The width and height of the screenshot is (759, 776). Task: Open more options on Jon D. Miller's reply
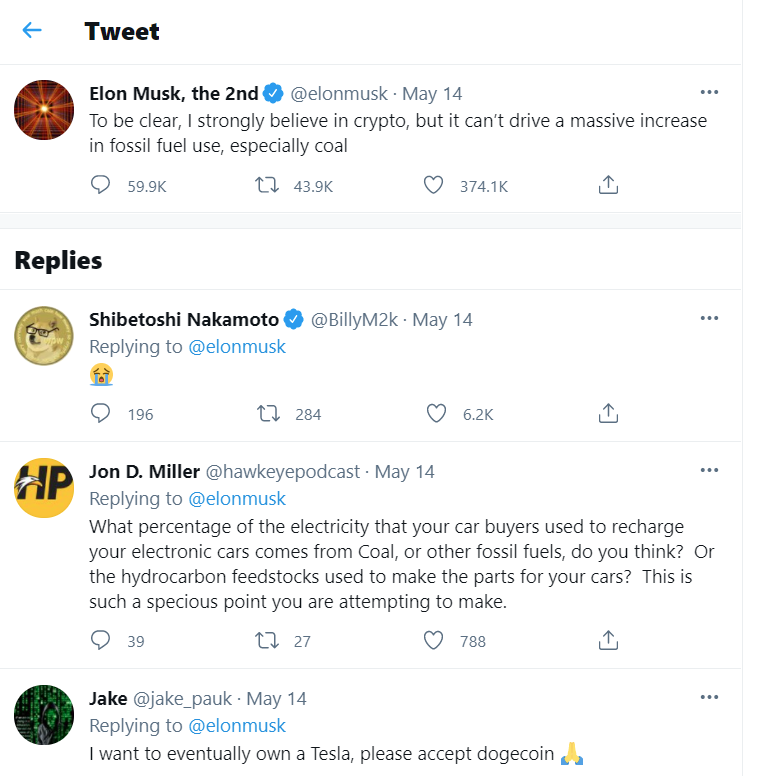[x=709, y=470]
